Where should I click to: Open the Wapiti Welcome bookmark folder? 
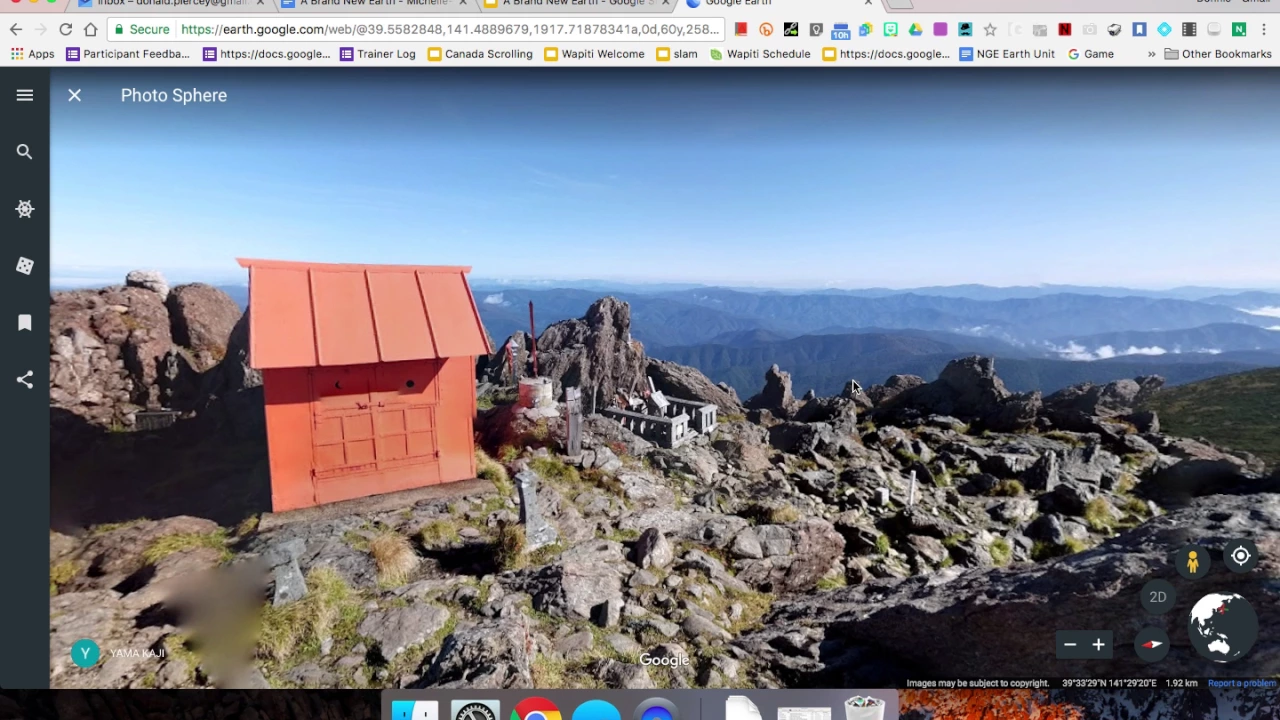(x=594, y=54)
